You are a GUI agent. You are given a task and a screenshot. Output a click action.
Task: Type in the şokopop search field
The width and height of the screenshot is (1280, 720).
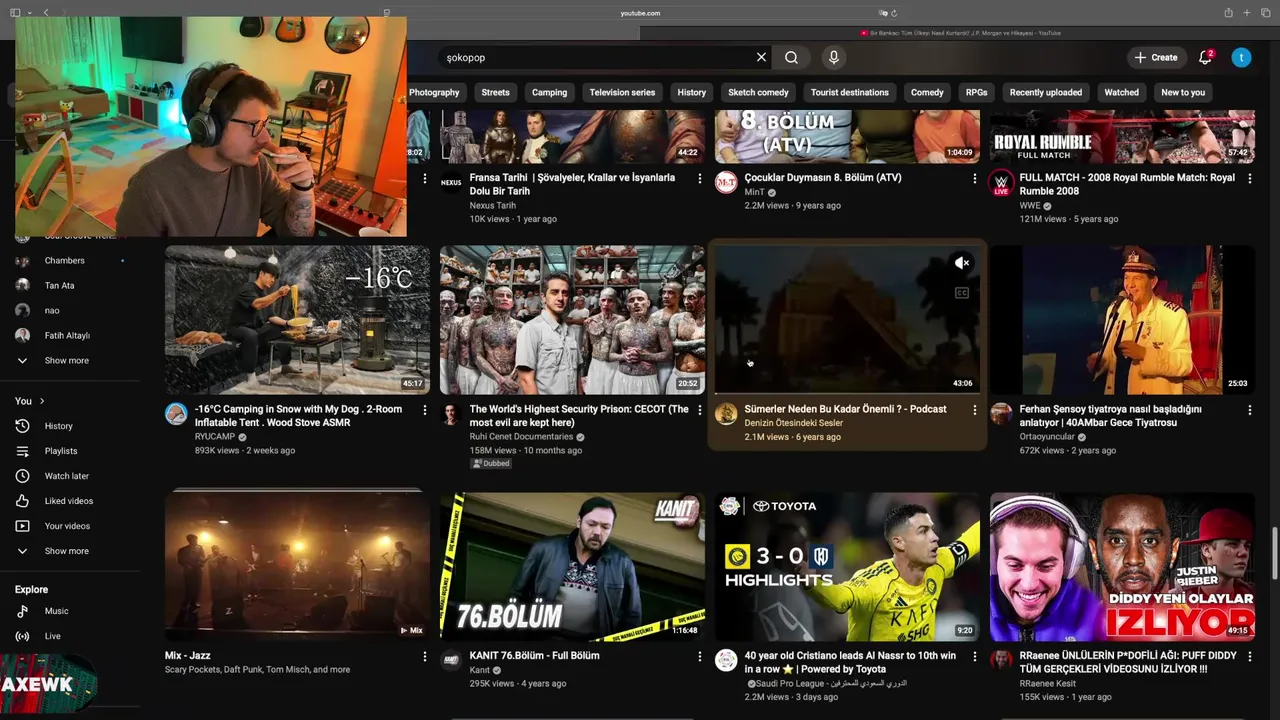pyautogui.click(x=595, y=58)
